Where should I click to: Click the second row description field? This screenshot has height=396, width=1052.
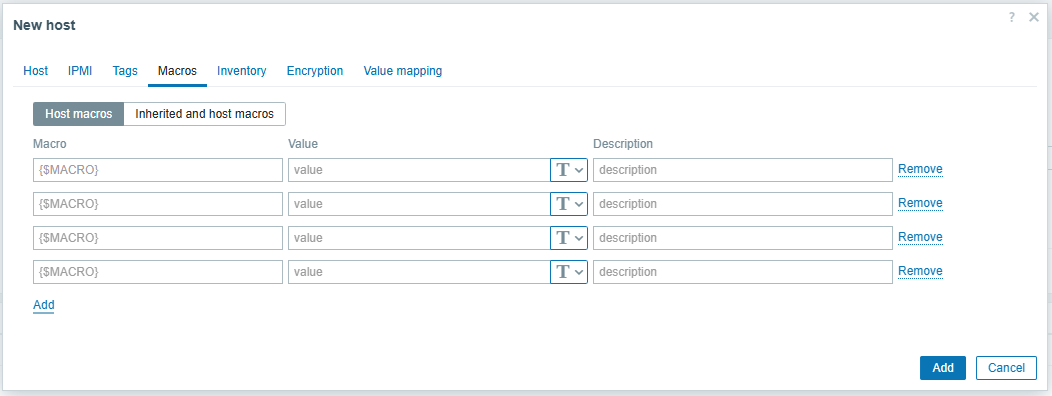pos(743,203)
